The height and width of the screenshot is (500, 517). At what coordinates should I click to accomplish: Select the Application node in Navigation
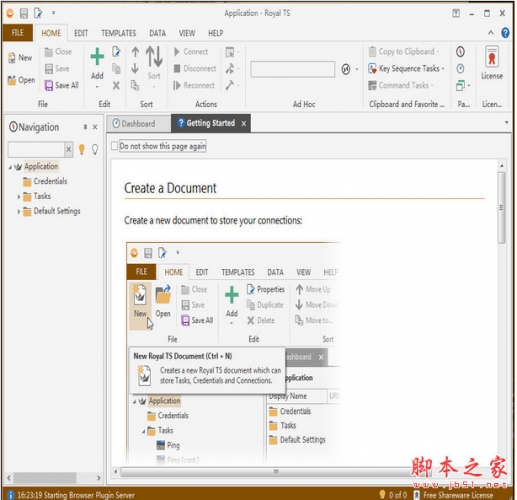(x=41, y=166)
